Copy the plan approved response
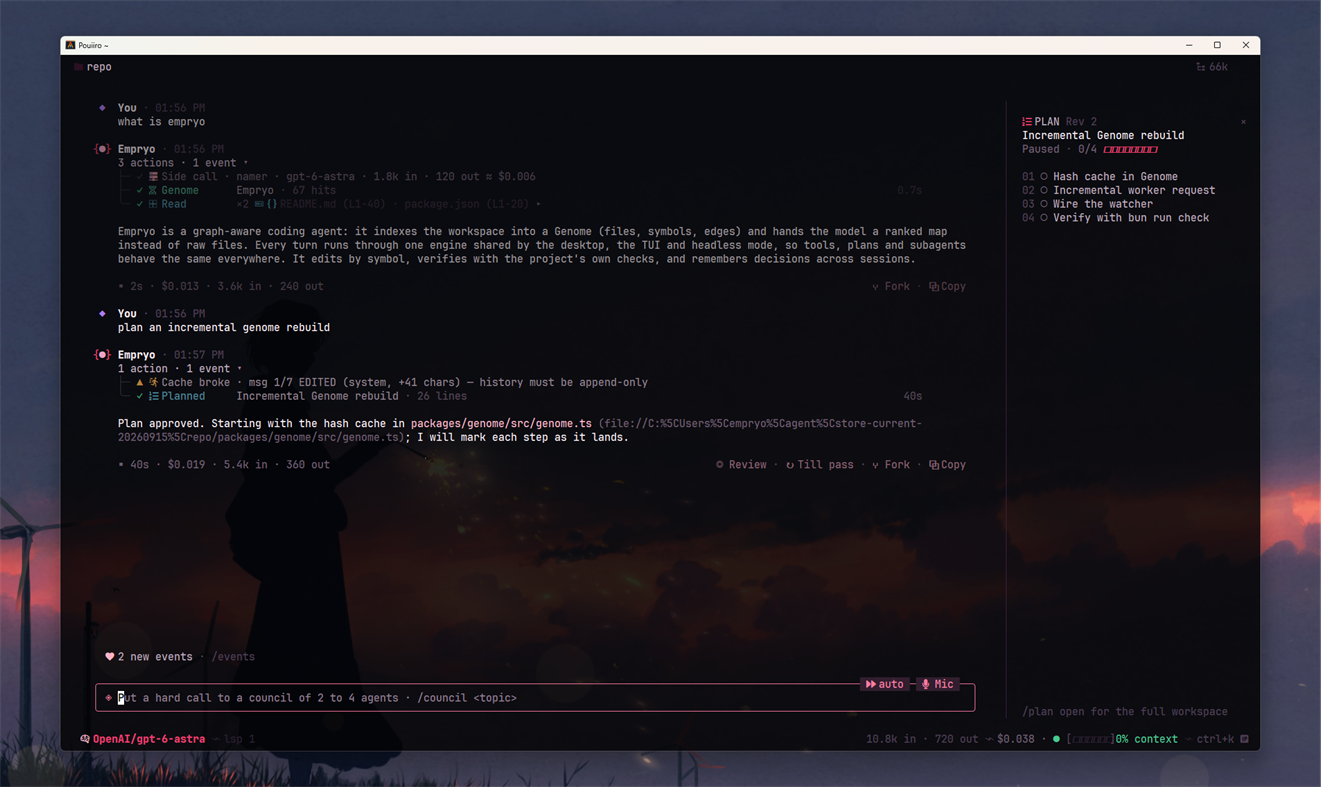 coord(947,465)
